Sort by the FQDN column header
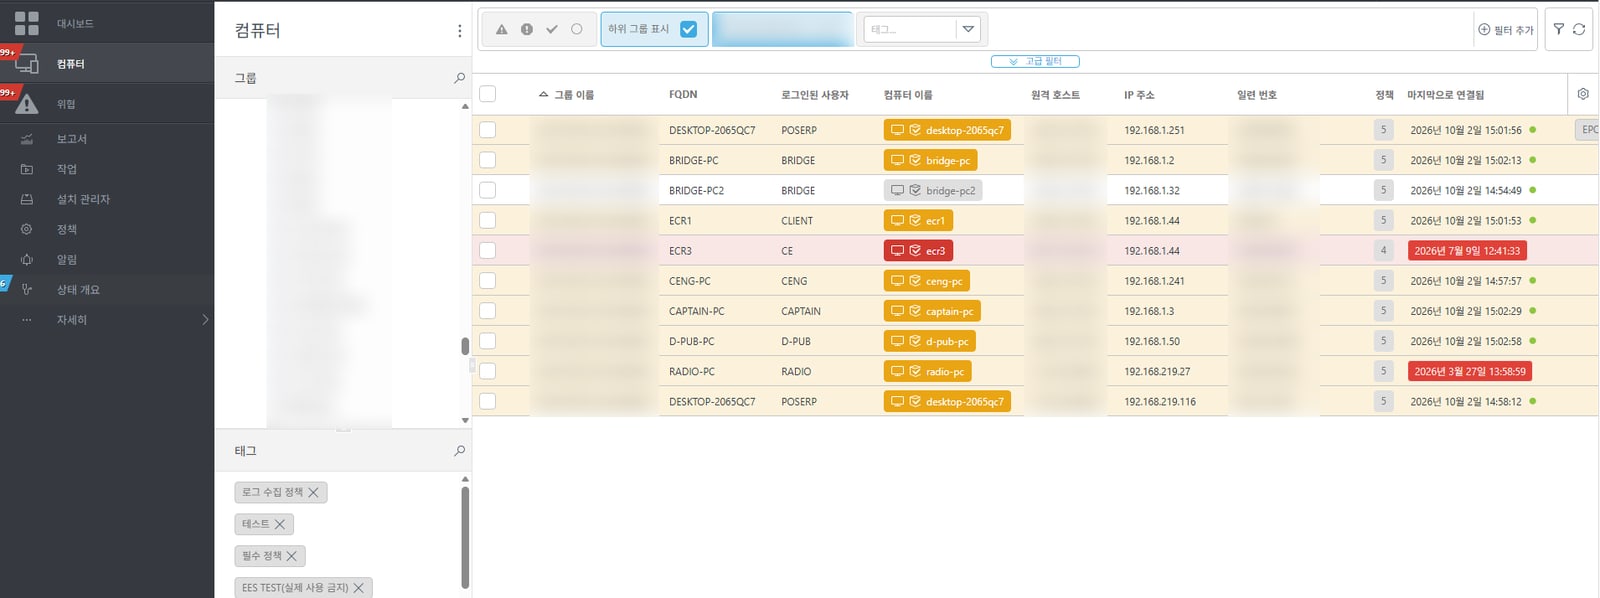Screen dimensions: 1600x598 [683, 95]
